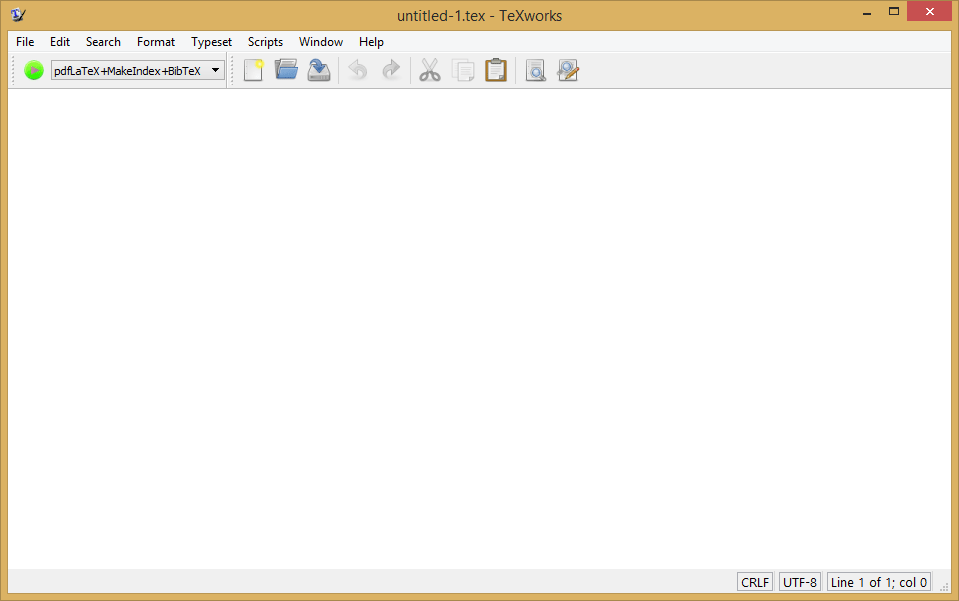This screenshot has height=601, width=959.
Task: Click the window resize grip in status bar
Action: (944, 586)
